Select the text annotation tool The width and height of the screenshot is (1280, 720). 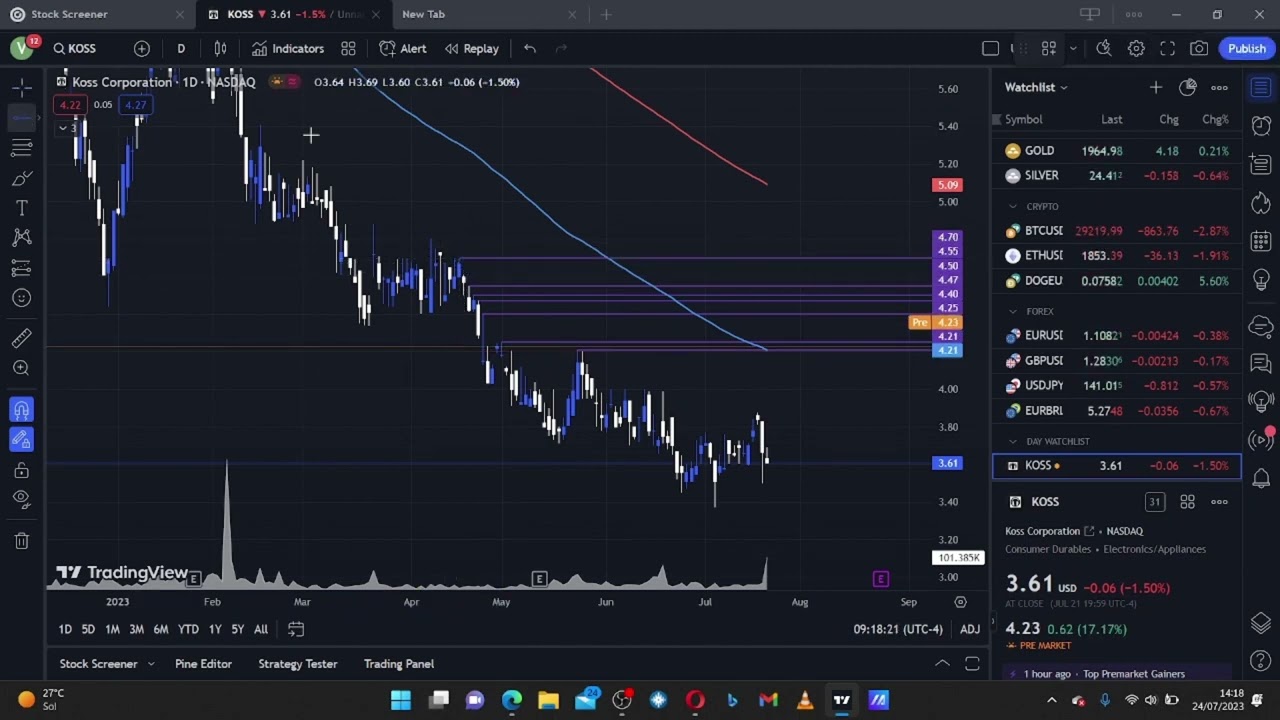(x=21, y=208)
